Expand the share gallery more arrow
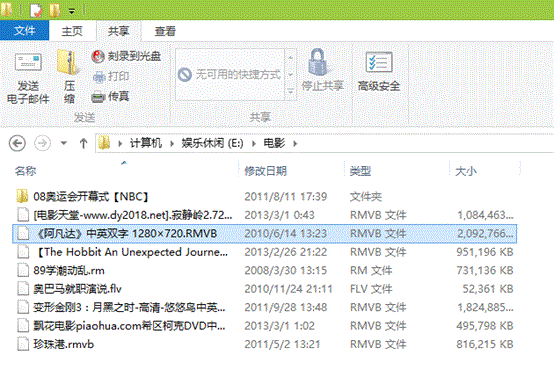 point(290,92)
